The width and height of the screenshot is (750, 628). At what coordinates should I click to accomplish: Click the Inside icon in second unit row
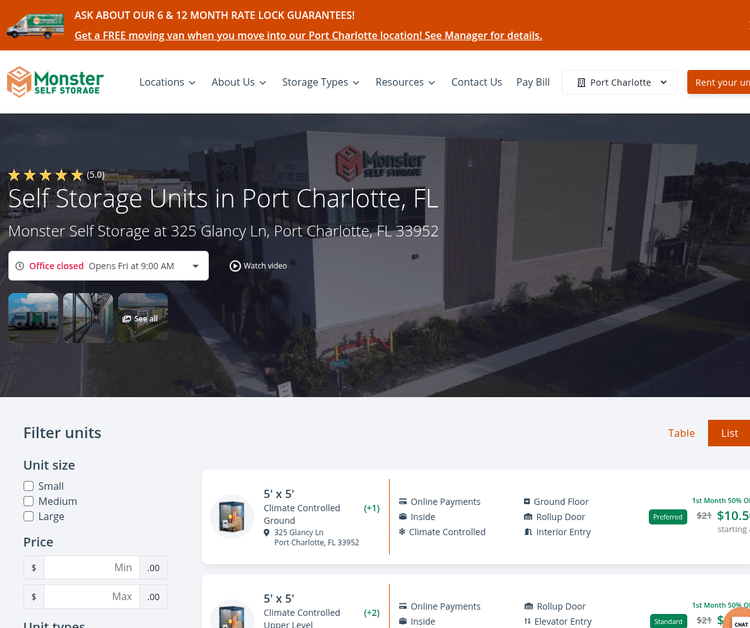403,621
